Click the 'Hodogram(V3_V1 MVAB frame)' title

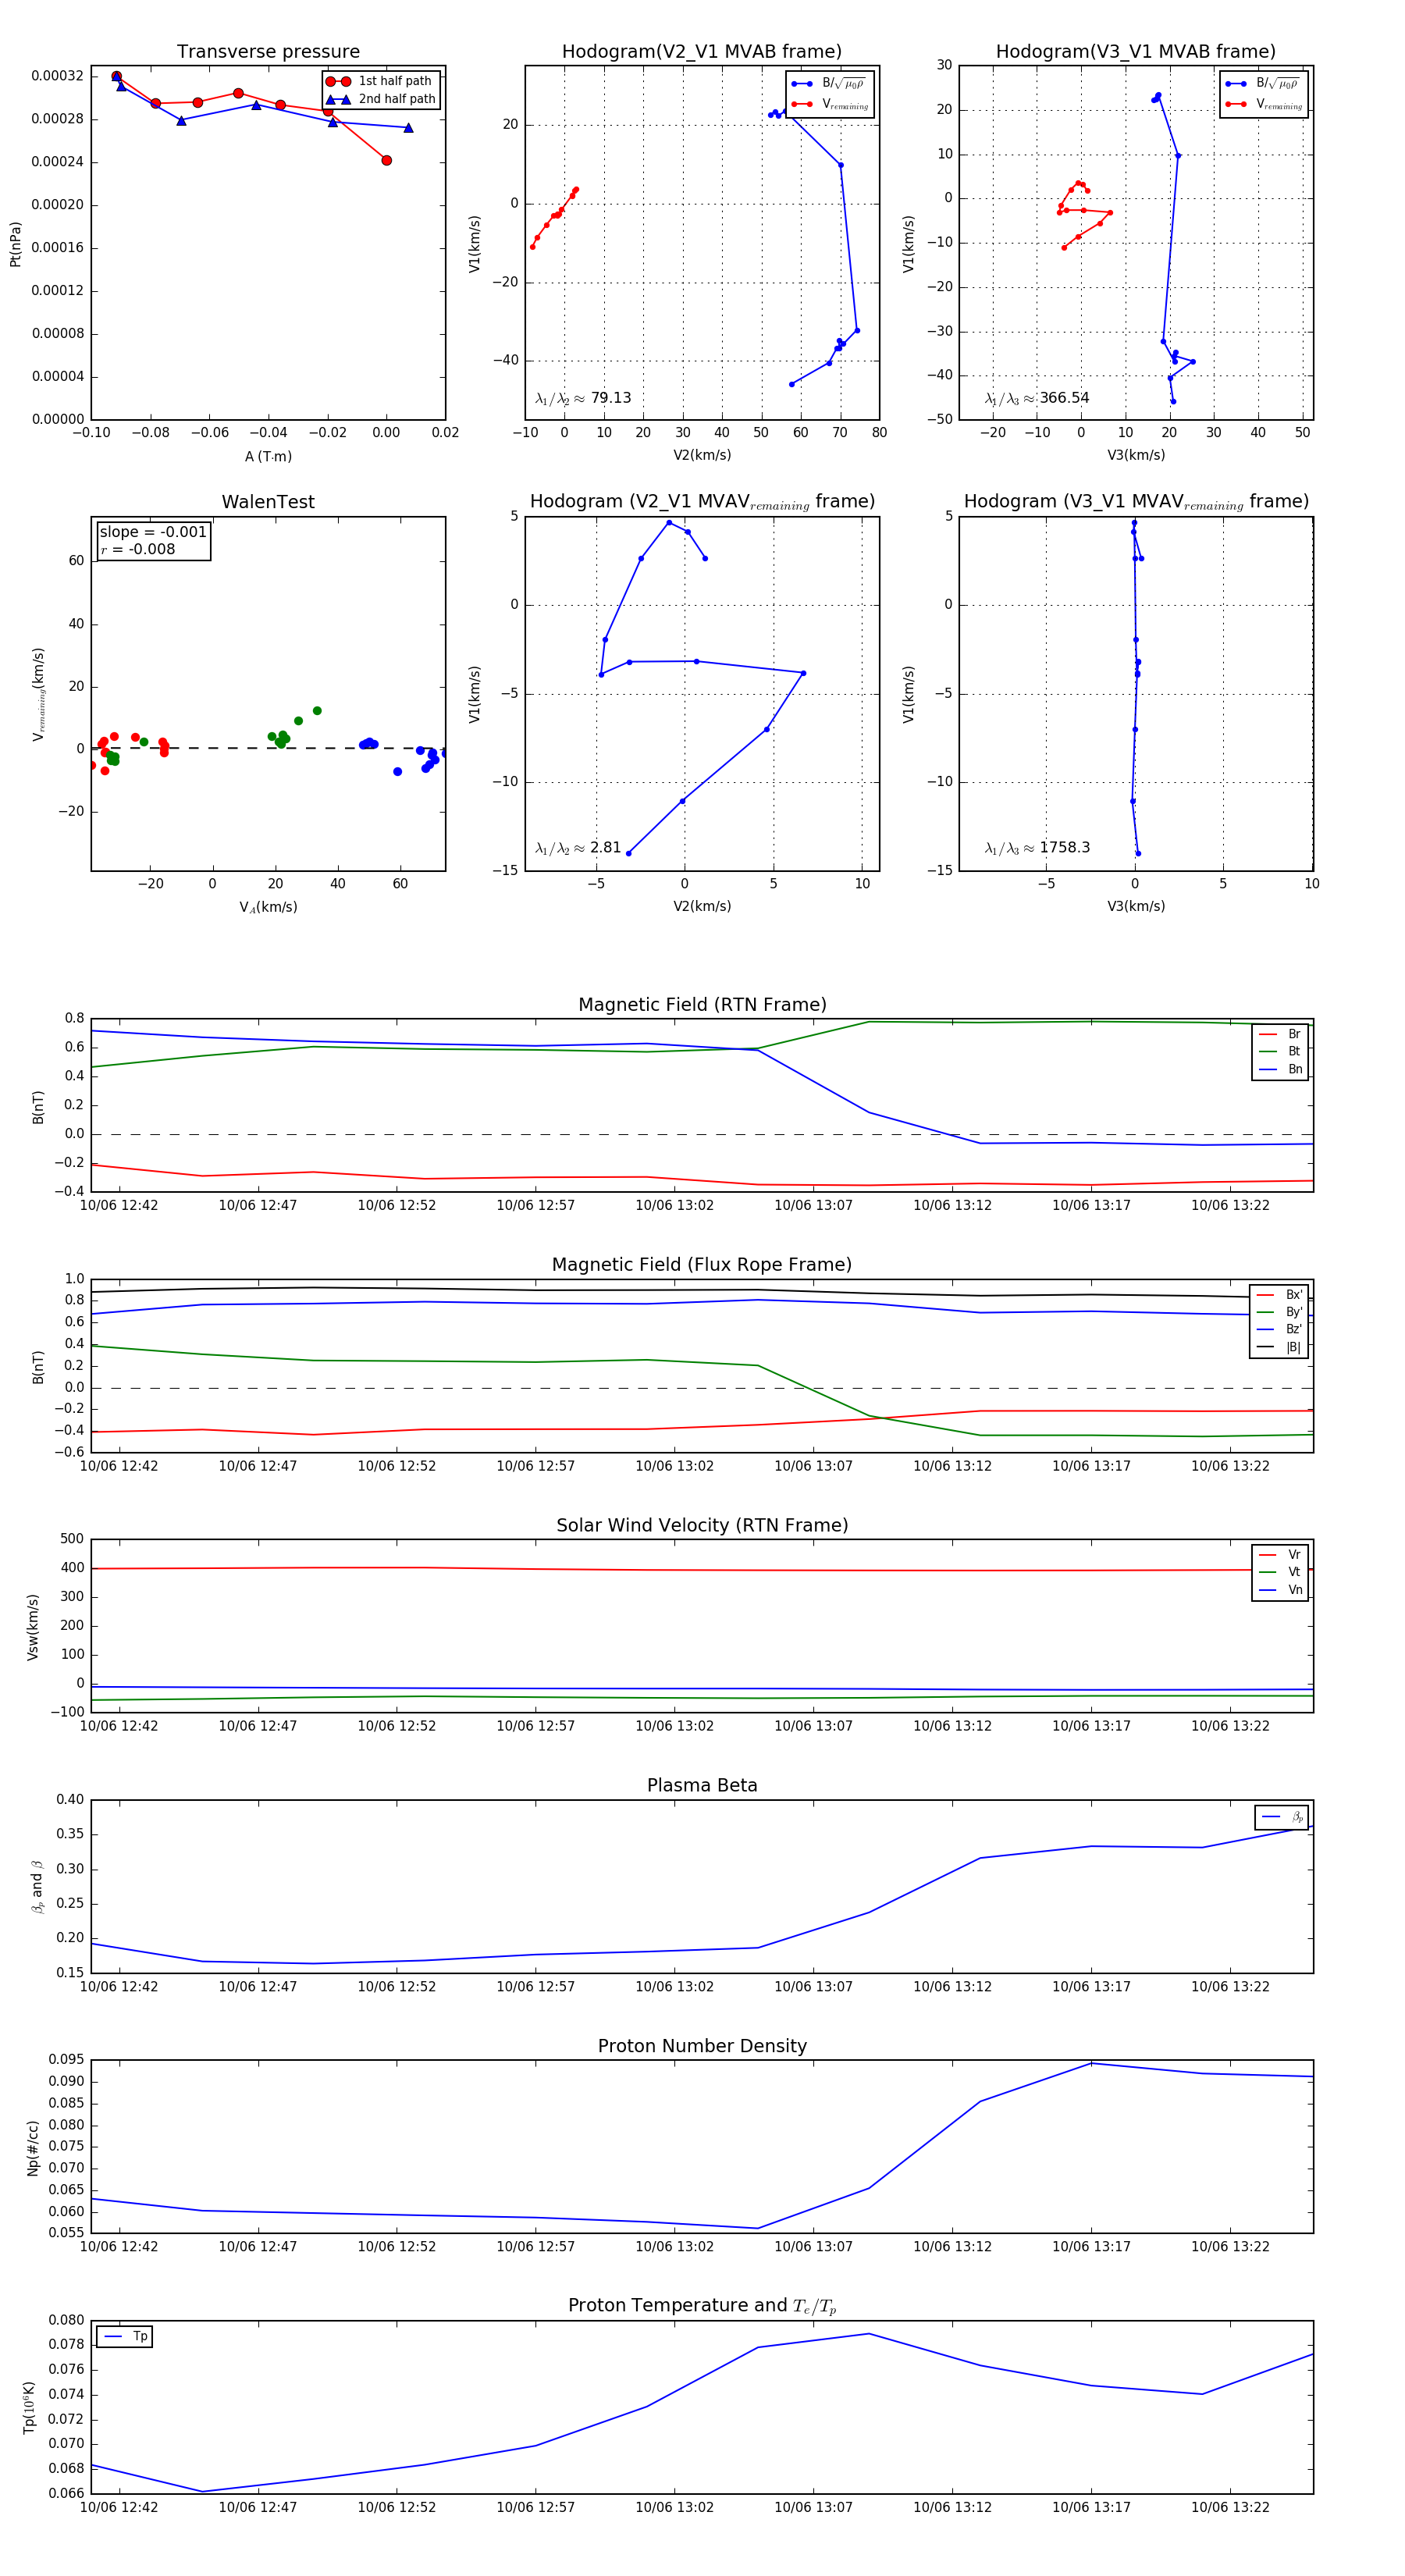(x=1136, y=52)
